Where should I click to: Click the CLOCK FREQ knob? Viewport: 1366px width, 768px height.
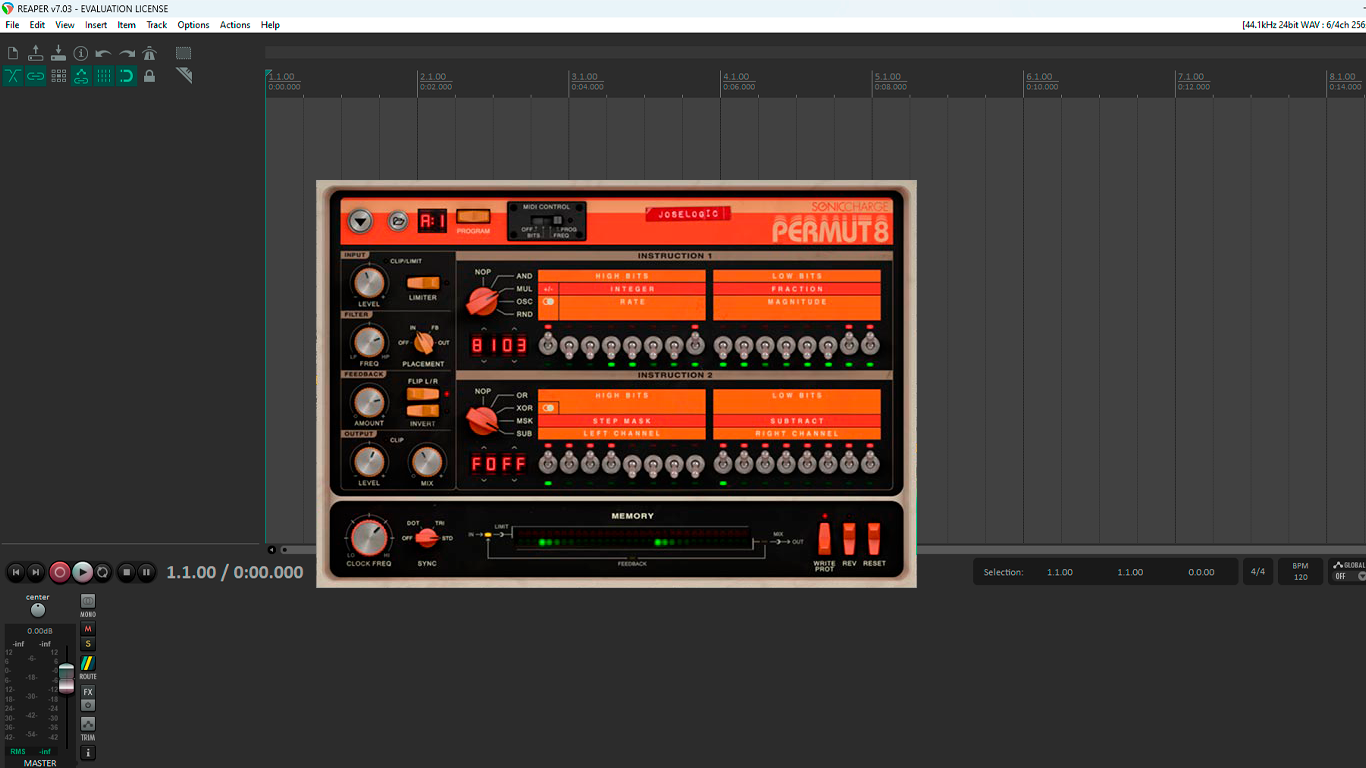369,537
